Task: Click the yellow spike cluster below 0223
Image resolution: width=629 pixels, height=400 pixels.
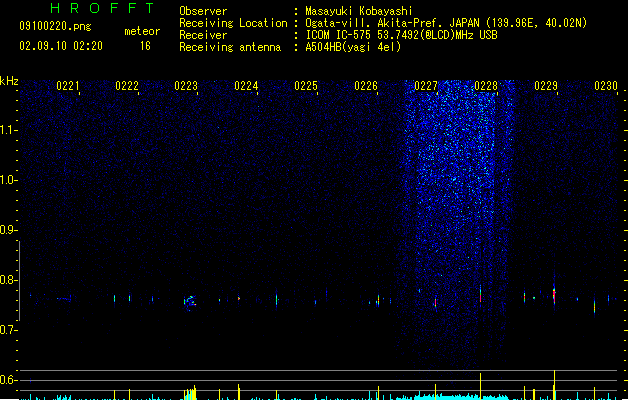Action: pos(190,393)
